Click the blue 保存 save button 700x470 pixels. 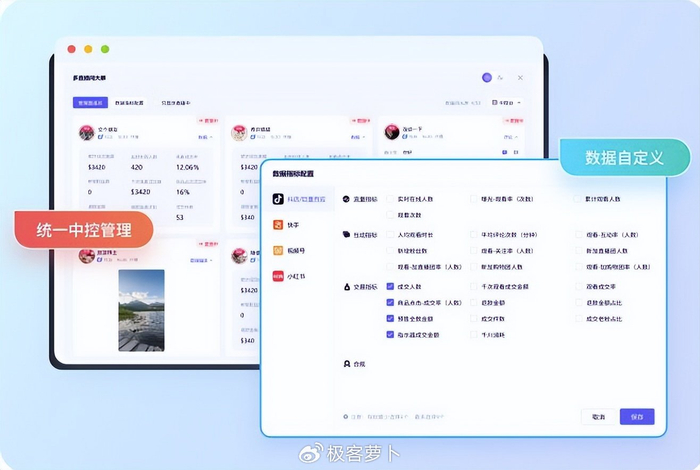pos(637,416)
